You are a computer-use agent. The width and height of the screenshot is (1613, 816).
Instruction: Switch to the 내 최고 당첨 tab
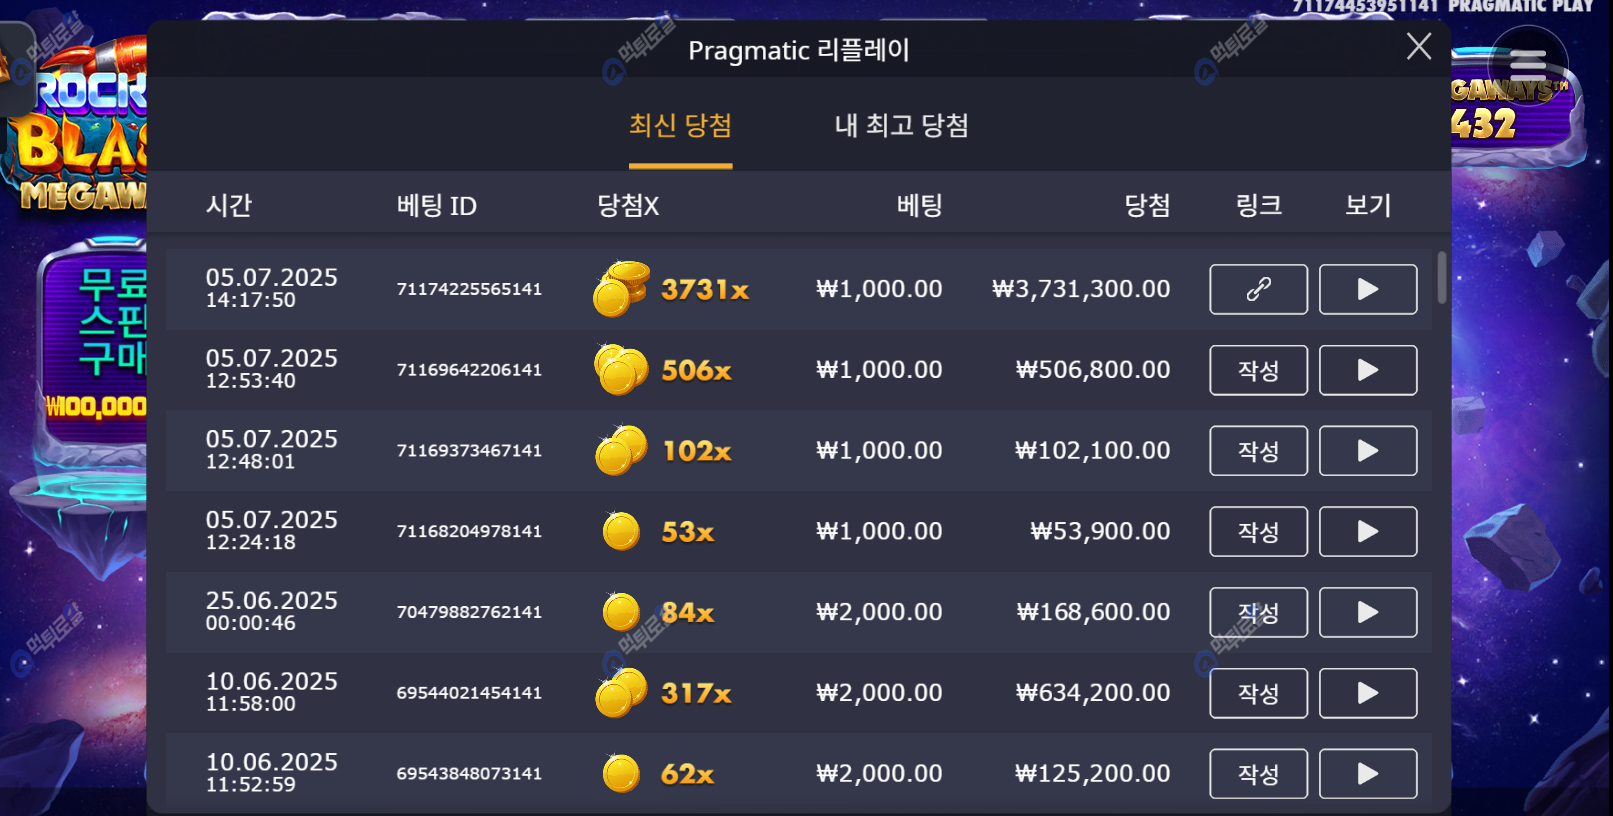[902, 126]
